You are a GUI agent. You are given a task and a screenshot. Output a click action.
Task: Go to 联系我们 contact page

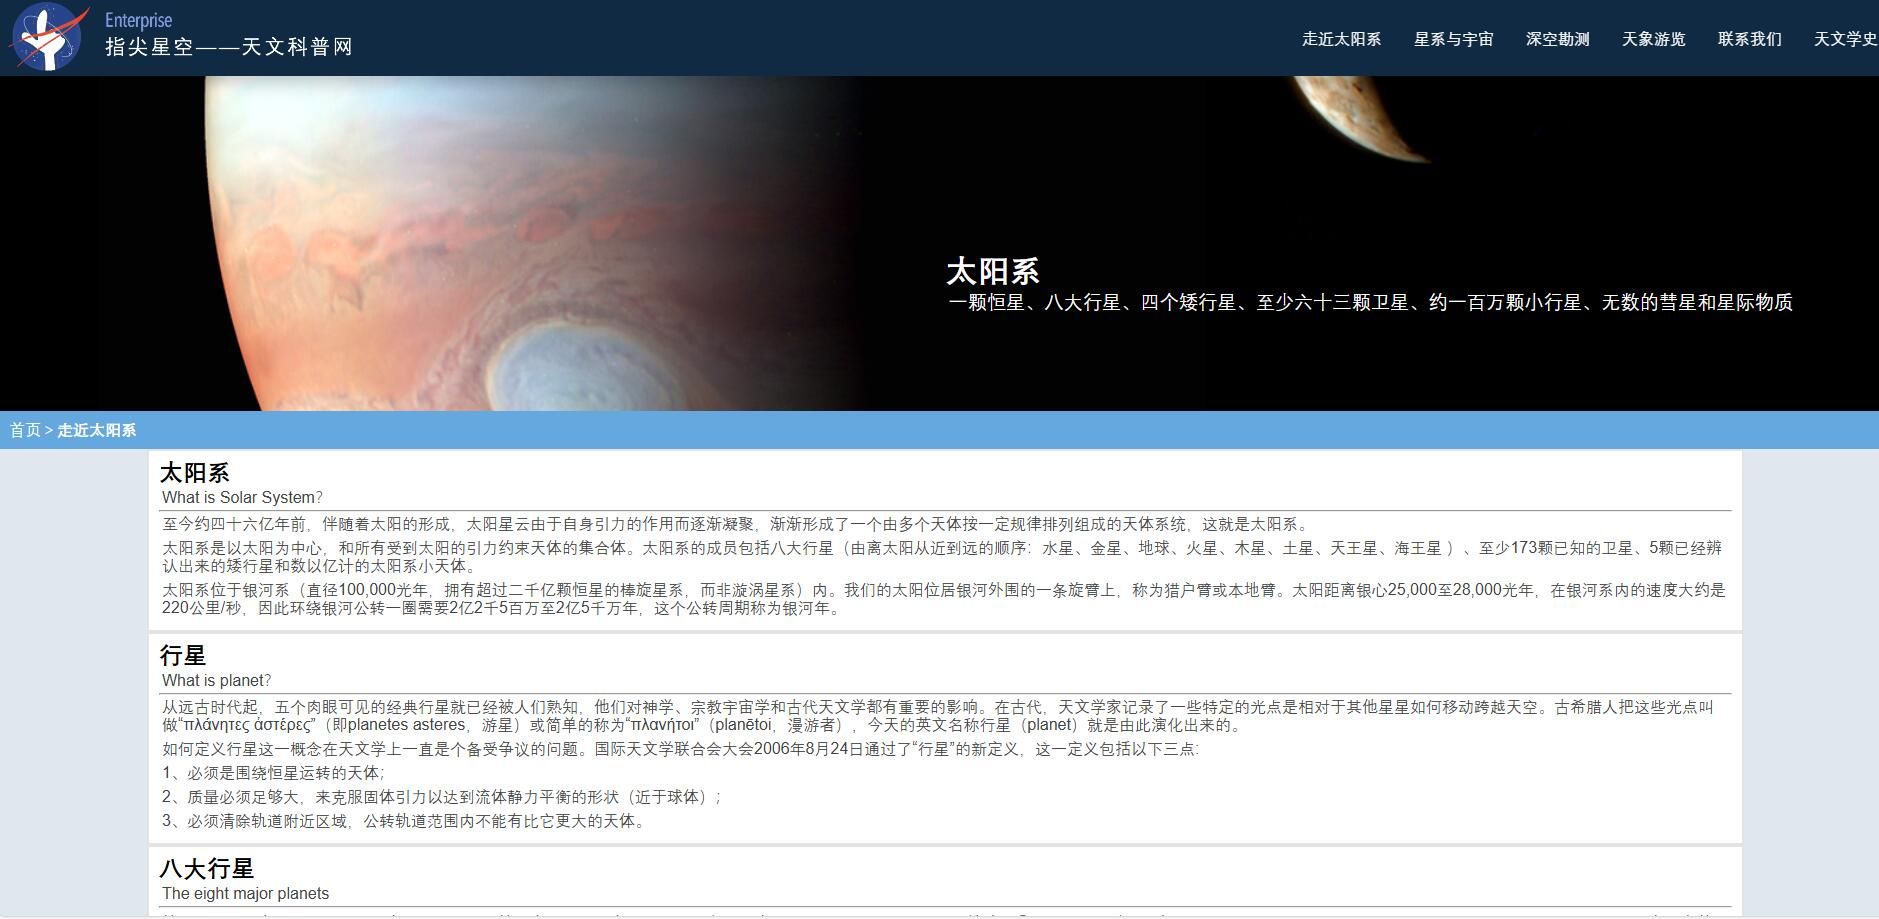click(1749, 39)
